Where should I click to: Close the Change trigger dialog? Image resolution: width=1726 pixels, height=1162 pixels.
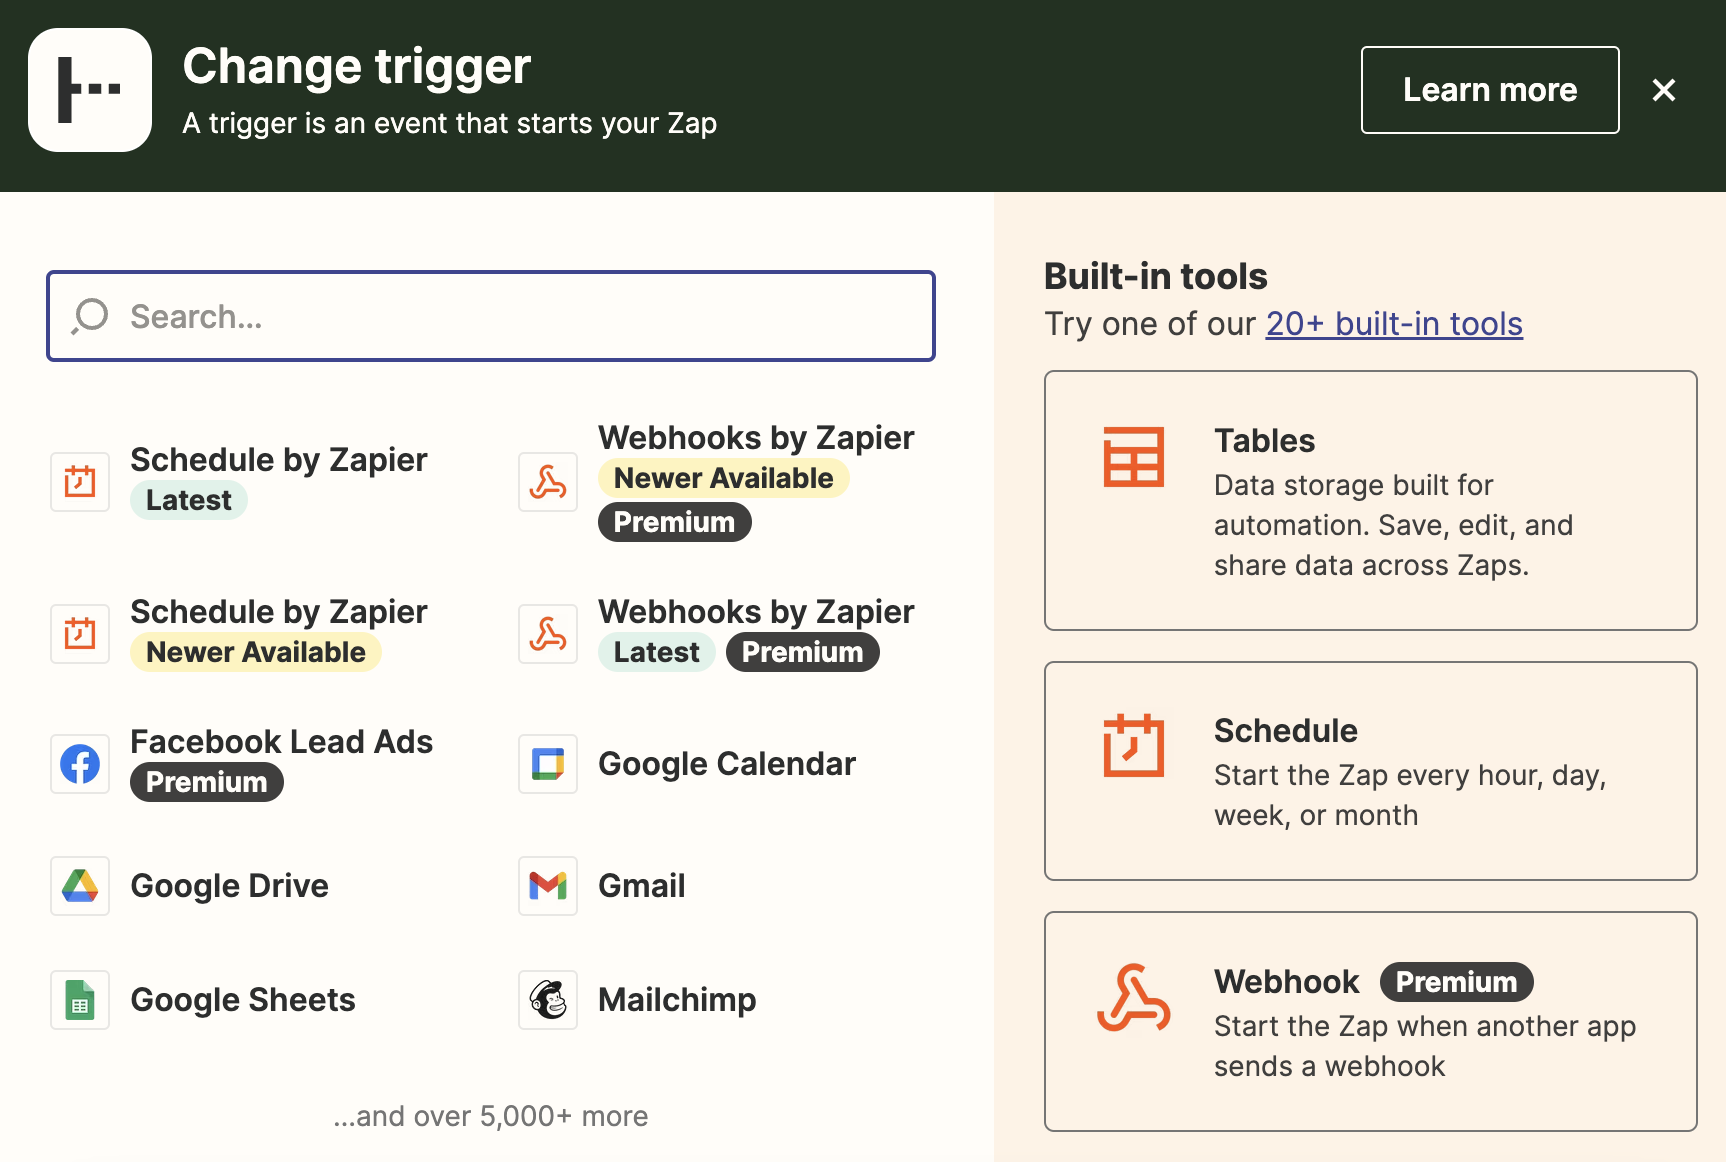1664,90
